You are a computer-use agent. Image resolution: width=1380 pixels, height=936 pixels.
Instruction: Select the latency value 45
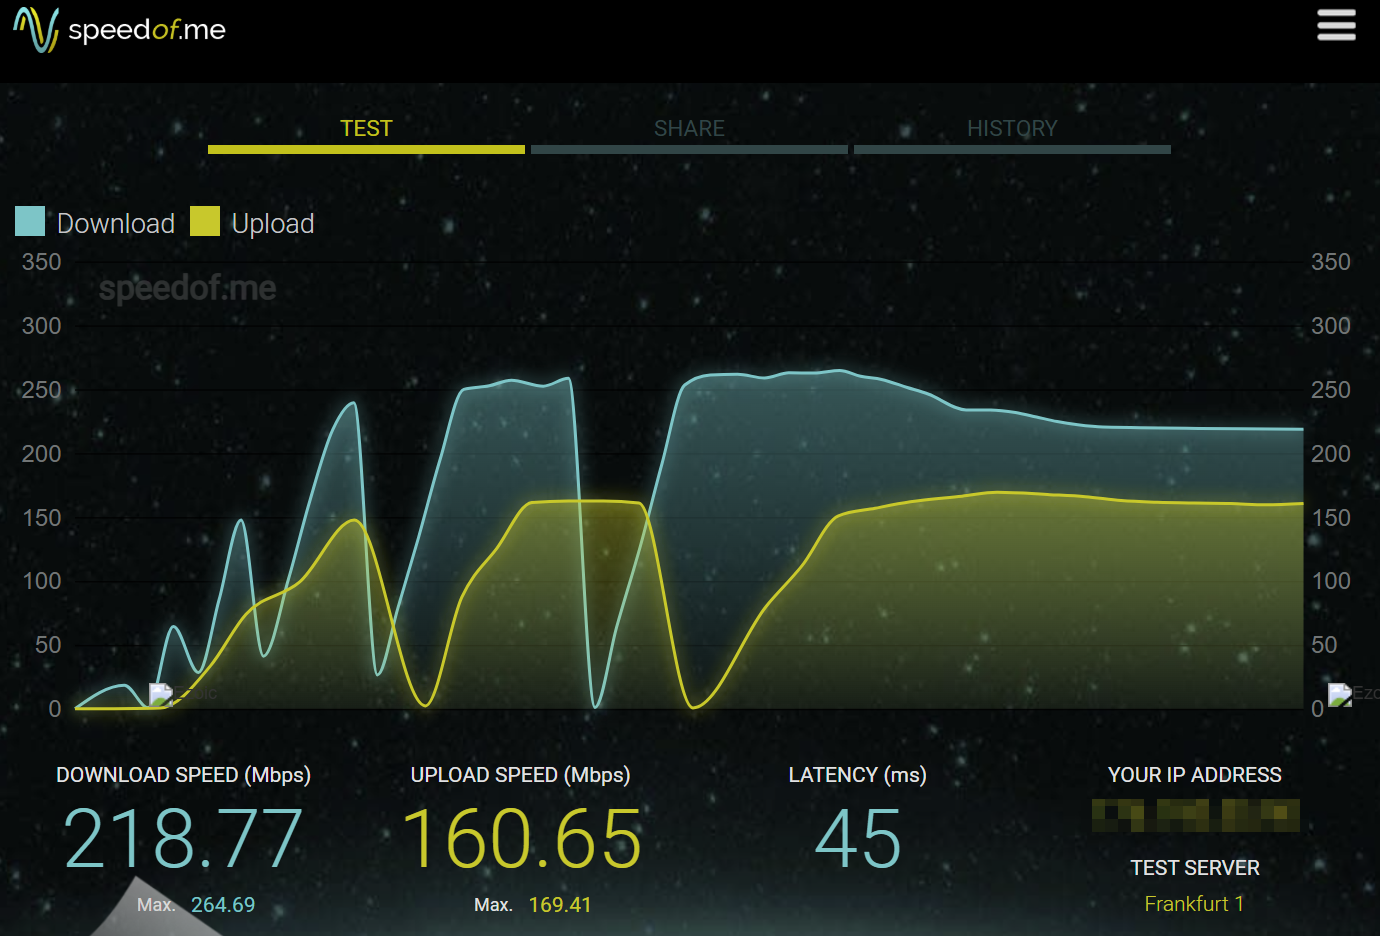click(858, 839)
